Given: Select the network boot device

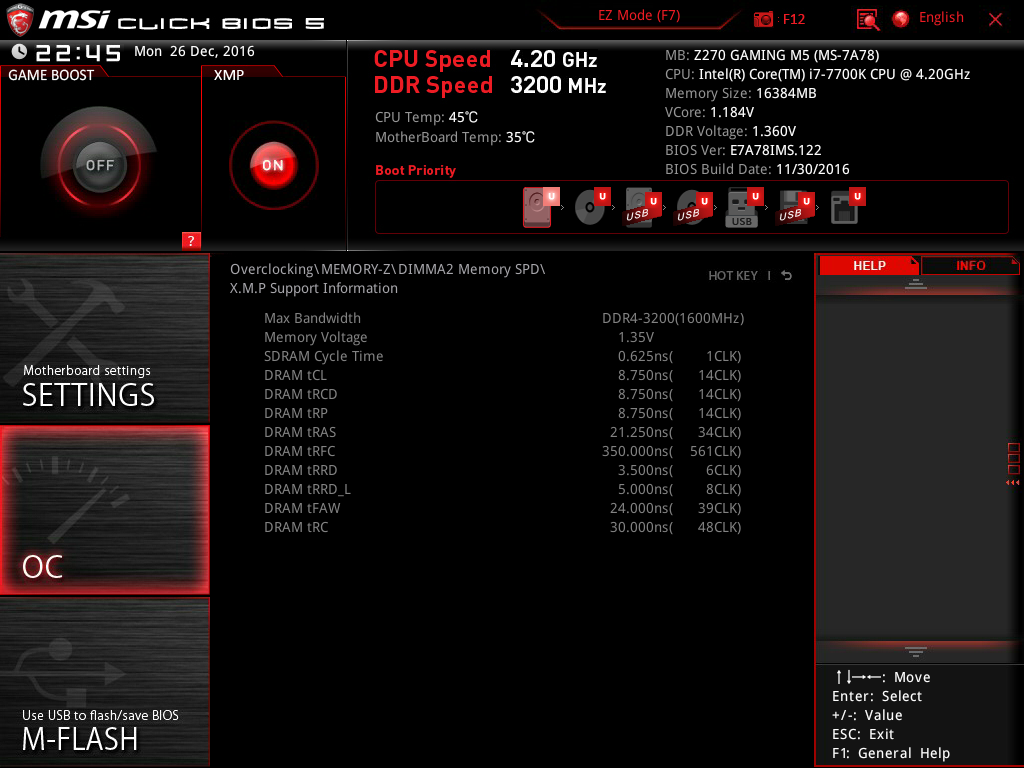Looking at the screenshot, I should (x=848, y=207).
